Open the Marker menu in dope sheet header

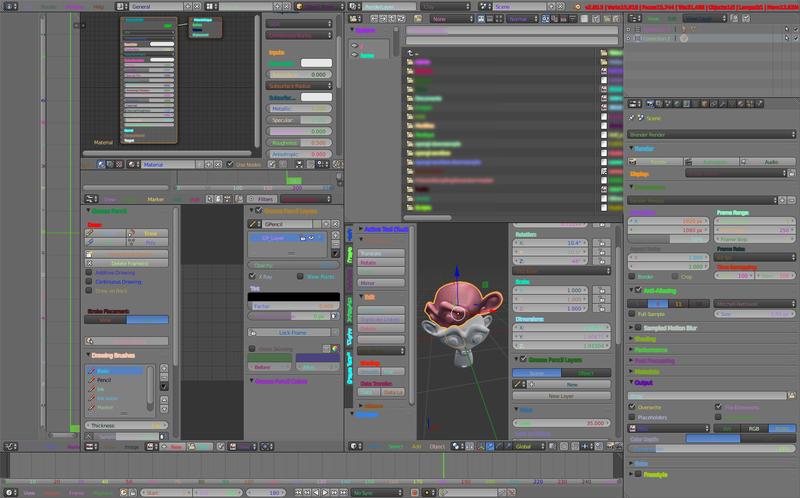(x=156, y=199)
